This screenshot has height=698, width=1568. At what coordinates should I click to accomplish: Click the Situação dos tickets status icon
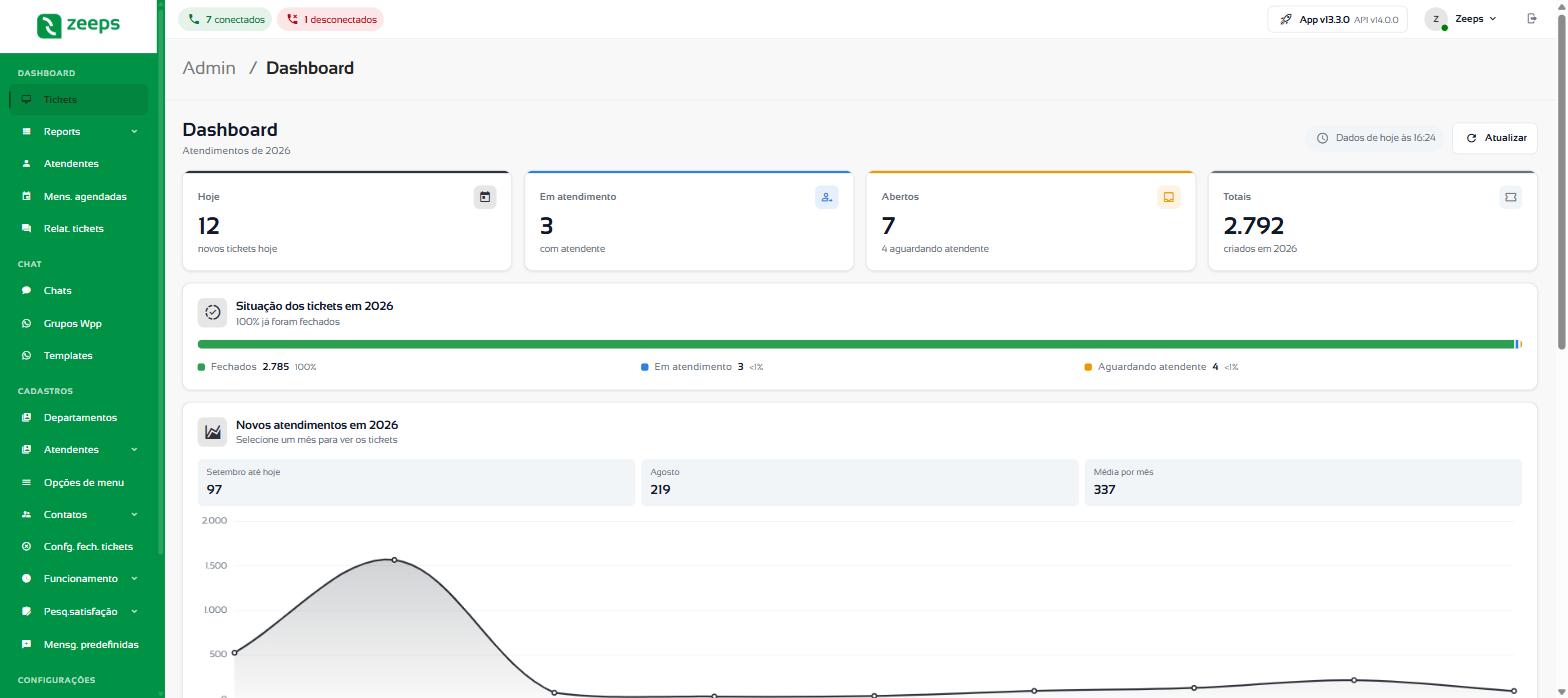click(212, 313)
